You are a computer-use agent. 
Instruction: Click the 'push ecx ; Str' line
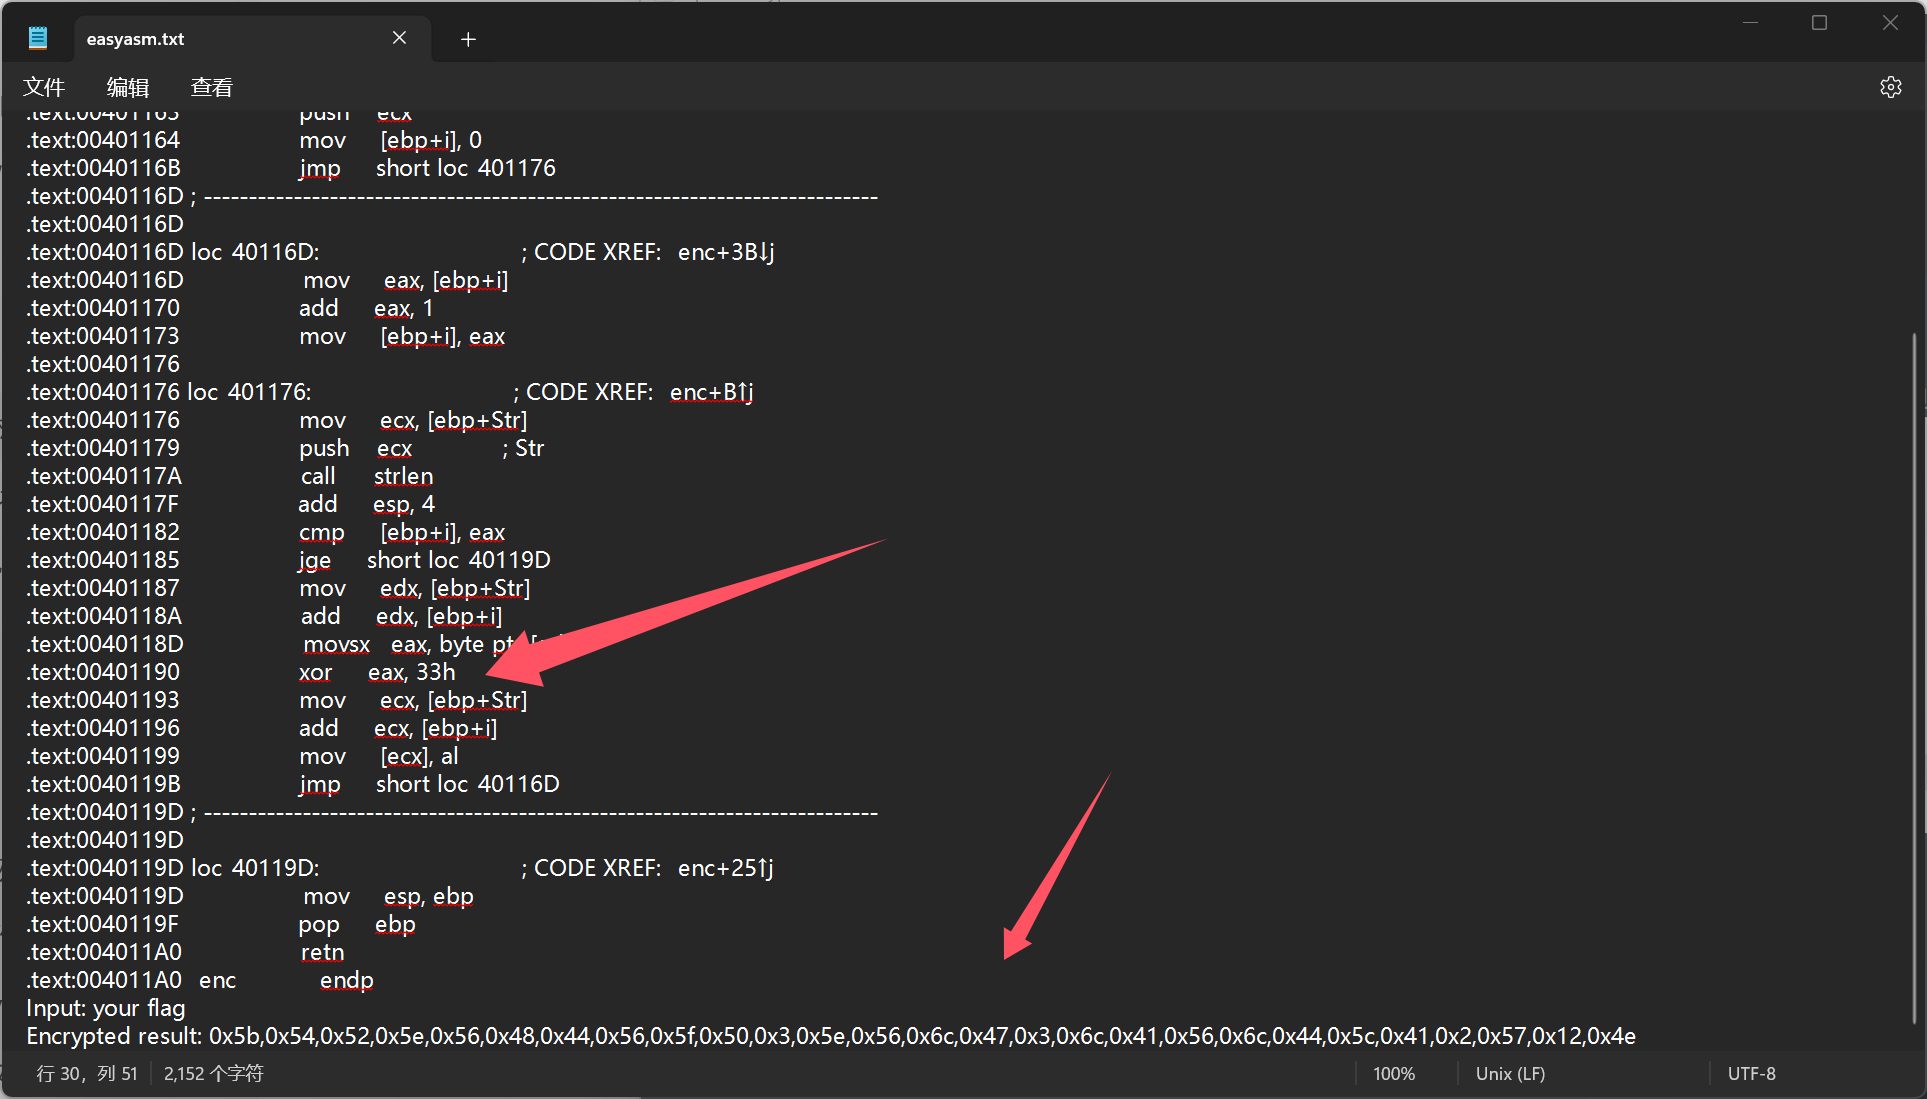click(x=286, y=448)
